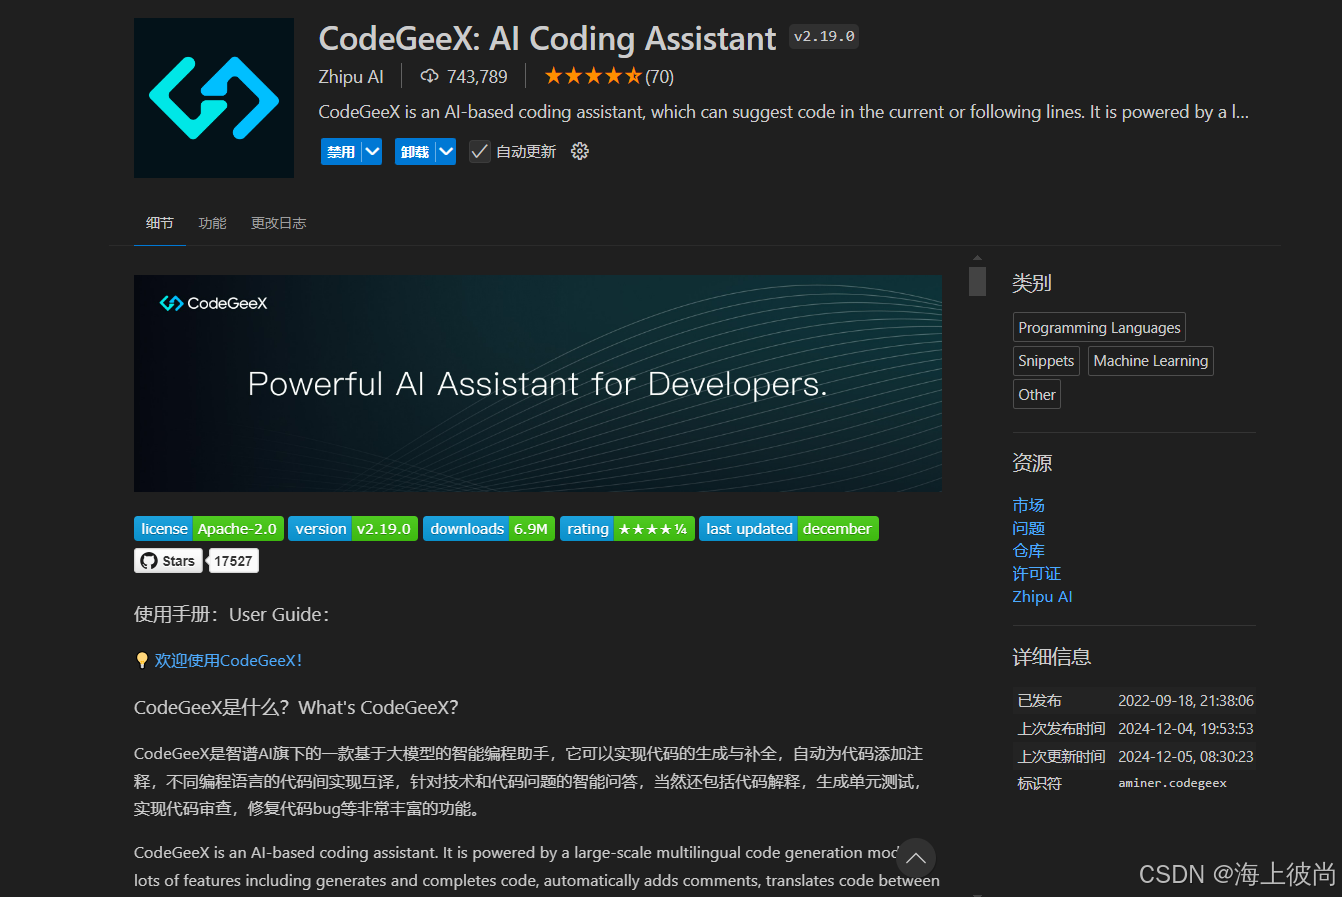Viewport: 1342px width, 897px height.
Task: Click the 欢迎使用CodeGeeX! link
Action: coord(228,661)
